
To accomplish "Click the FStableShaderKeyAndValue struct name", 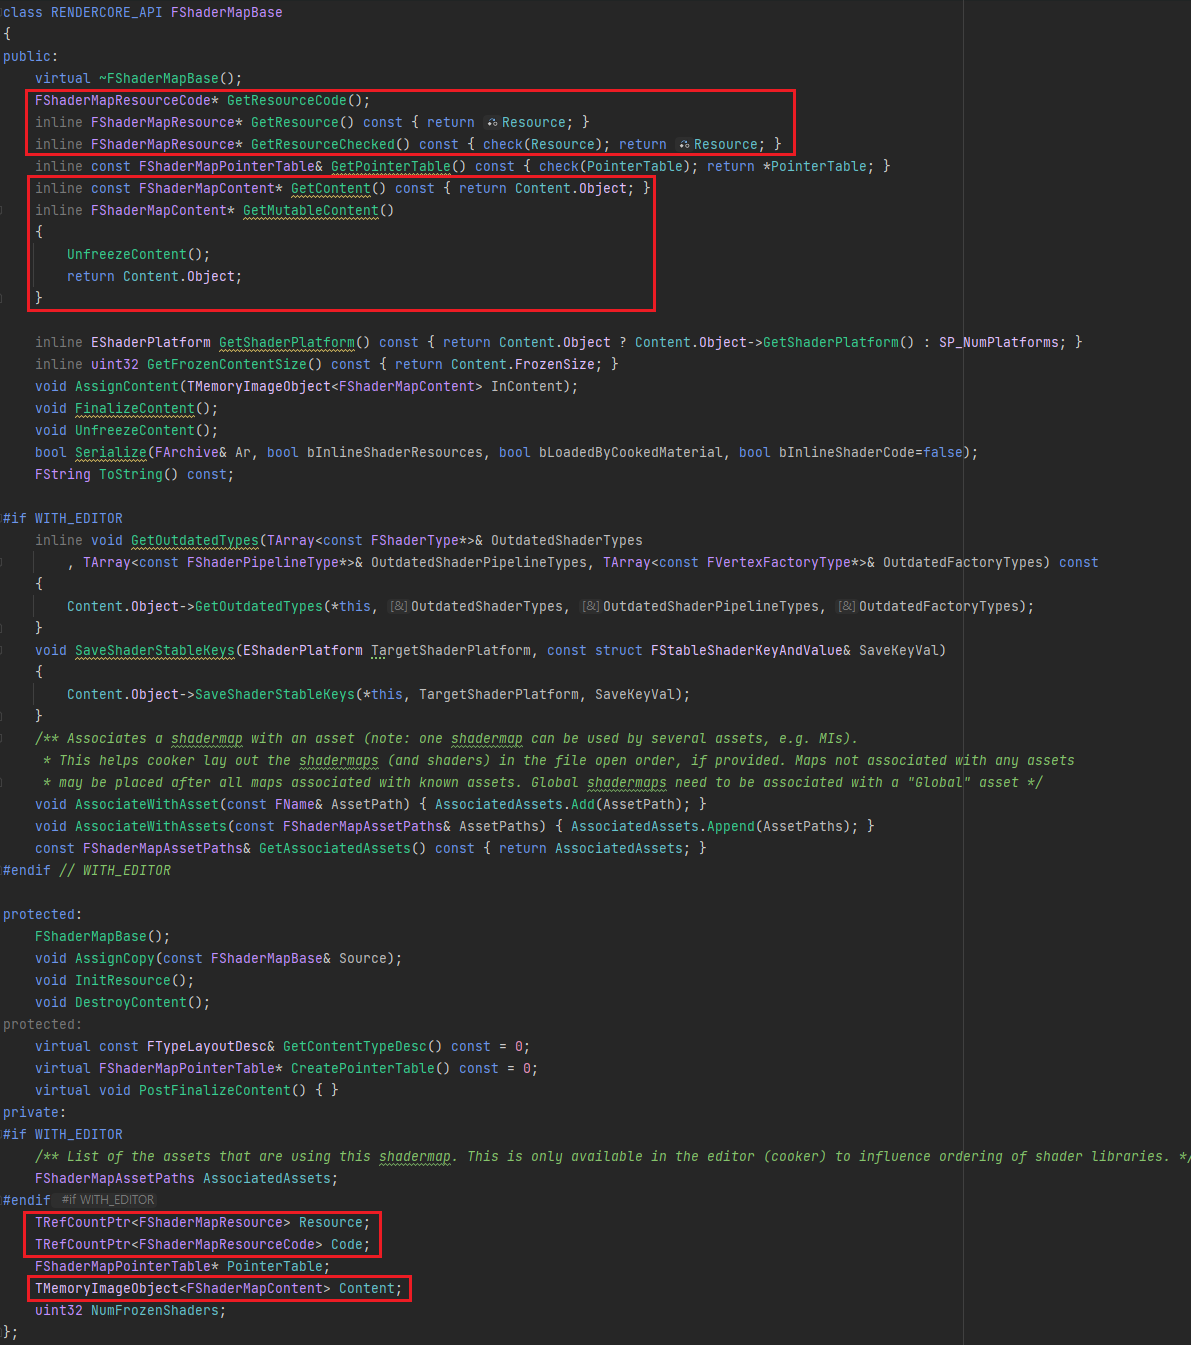I will pyautogui.click(x=747, y=650).
